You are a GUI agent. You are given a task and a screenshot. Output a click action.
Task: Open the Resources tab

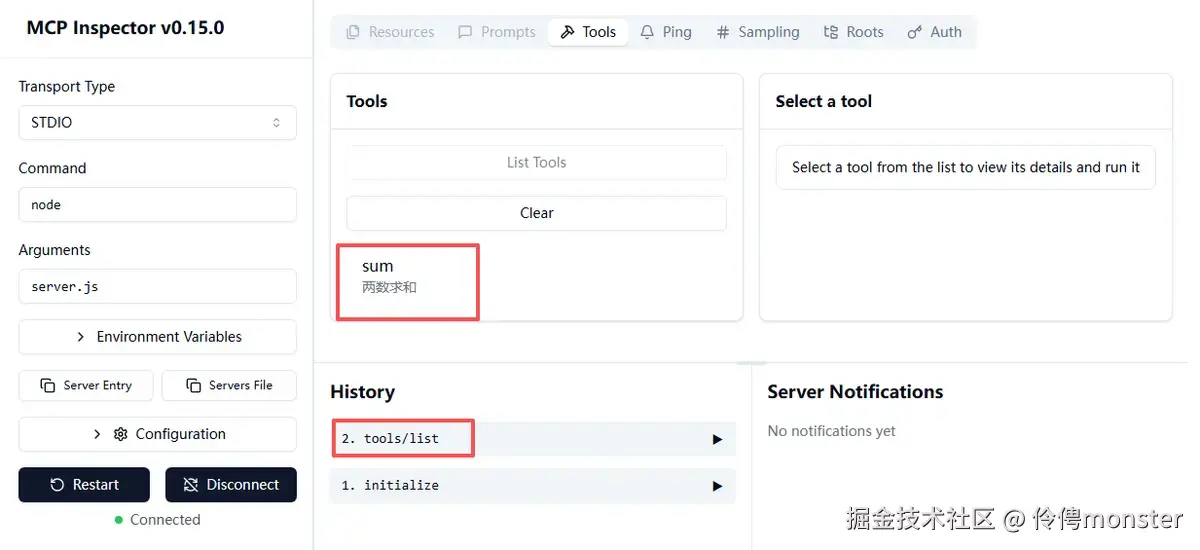390,32
